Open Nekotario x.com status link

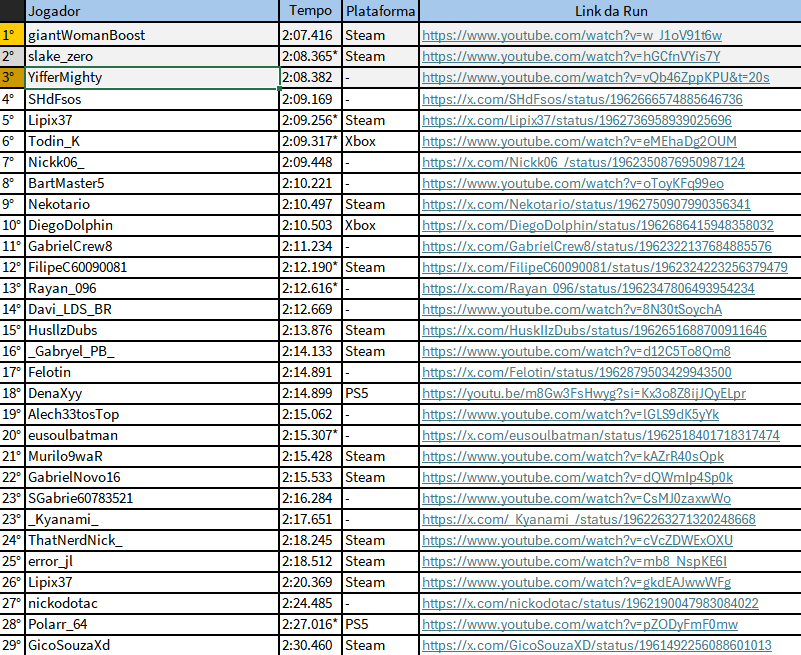coord(586,204)
